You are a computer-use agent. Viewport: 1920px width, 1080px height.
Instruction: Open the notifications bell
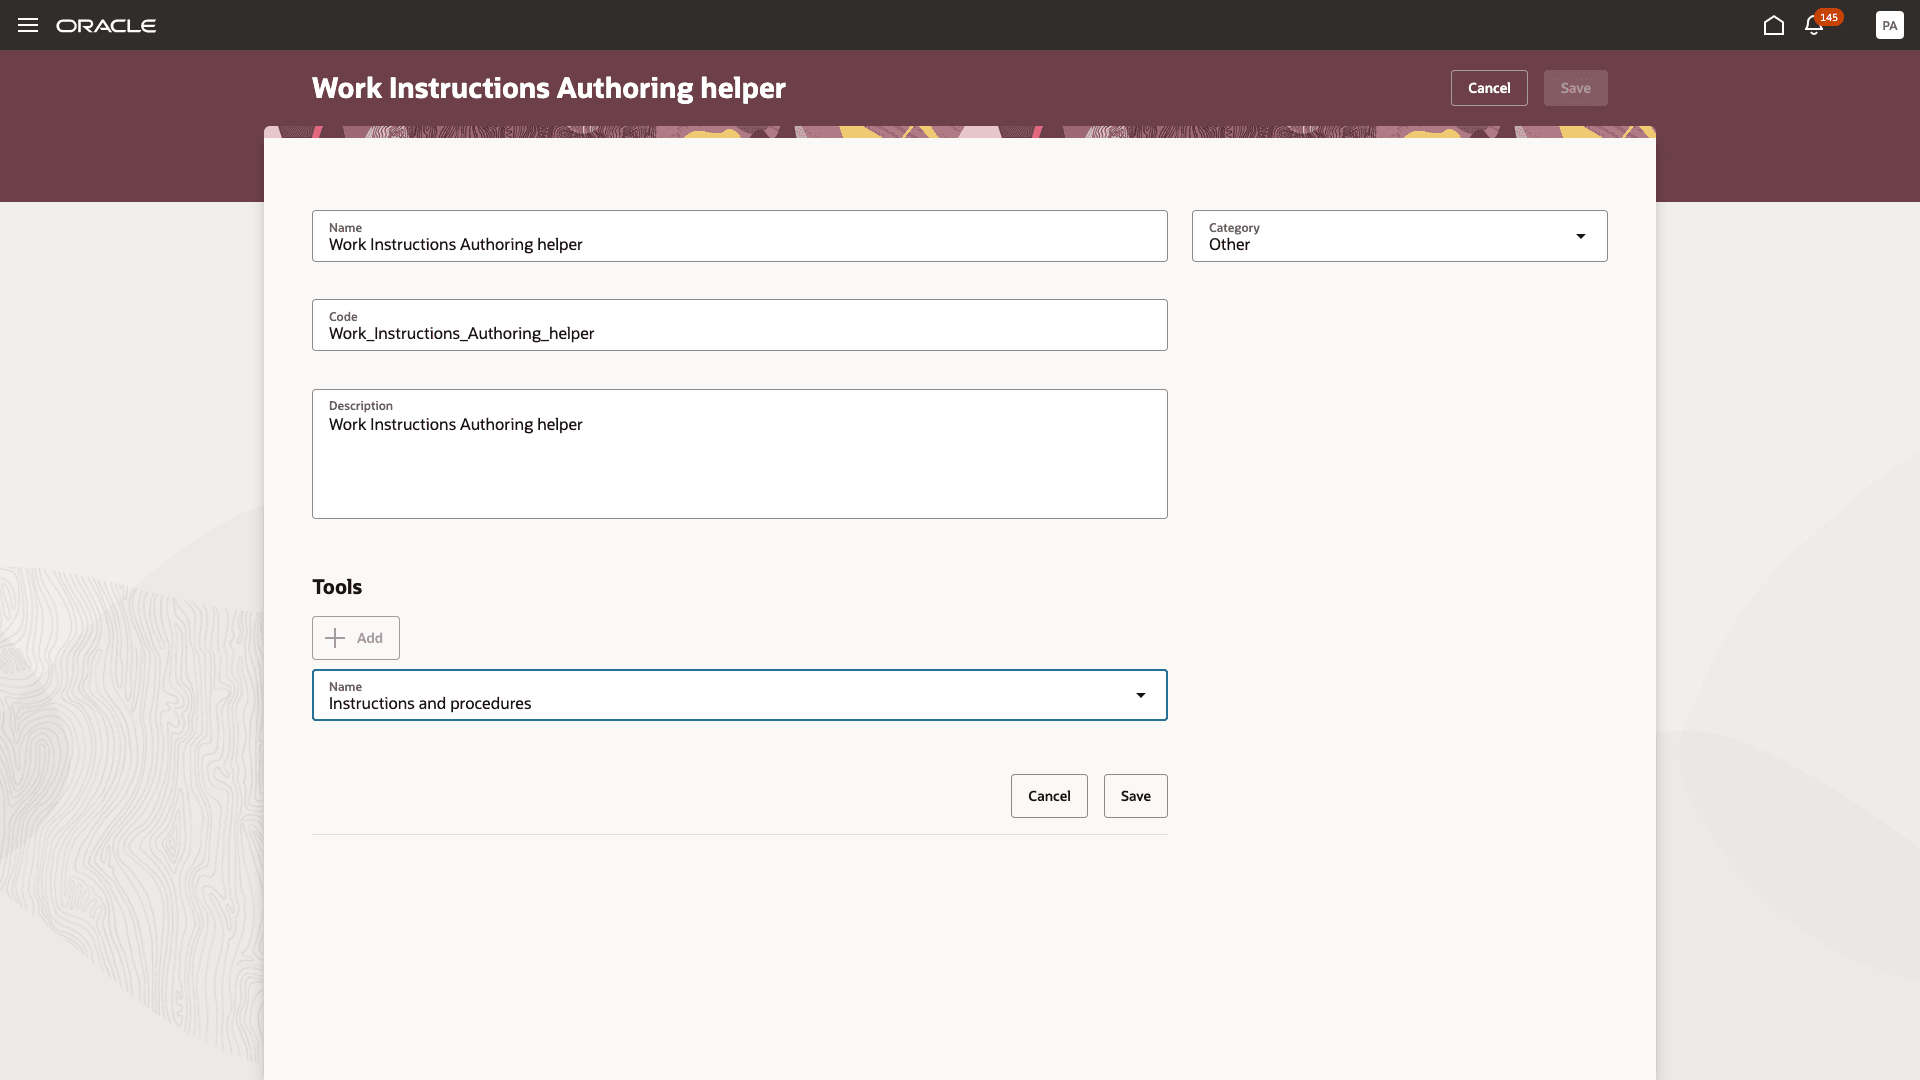pyautogui.click(x=1813, y=27)
